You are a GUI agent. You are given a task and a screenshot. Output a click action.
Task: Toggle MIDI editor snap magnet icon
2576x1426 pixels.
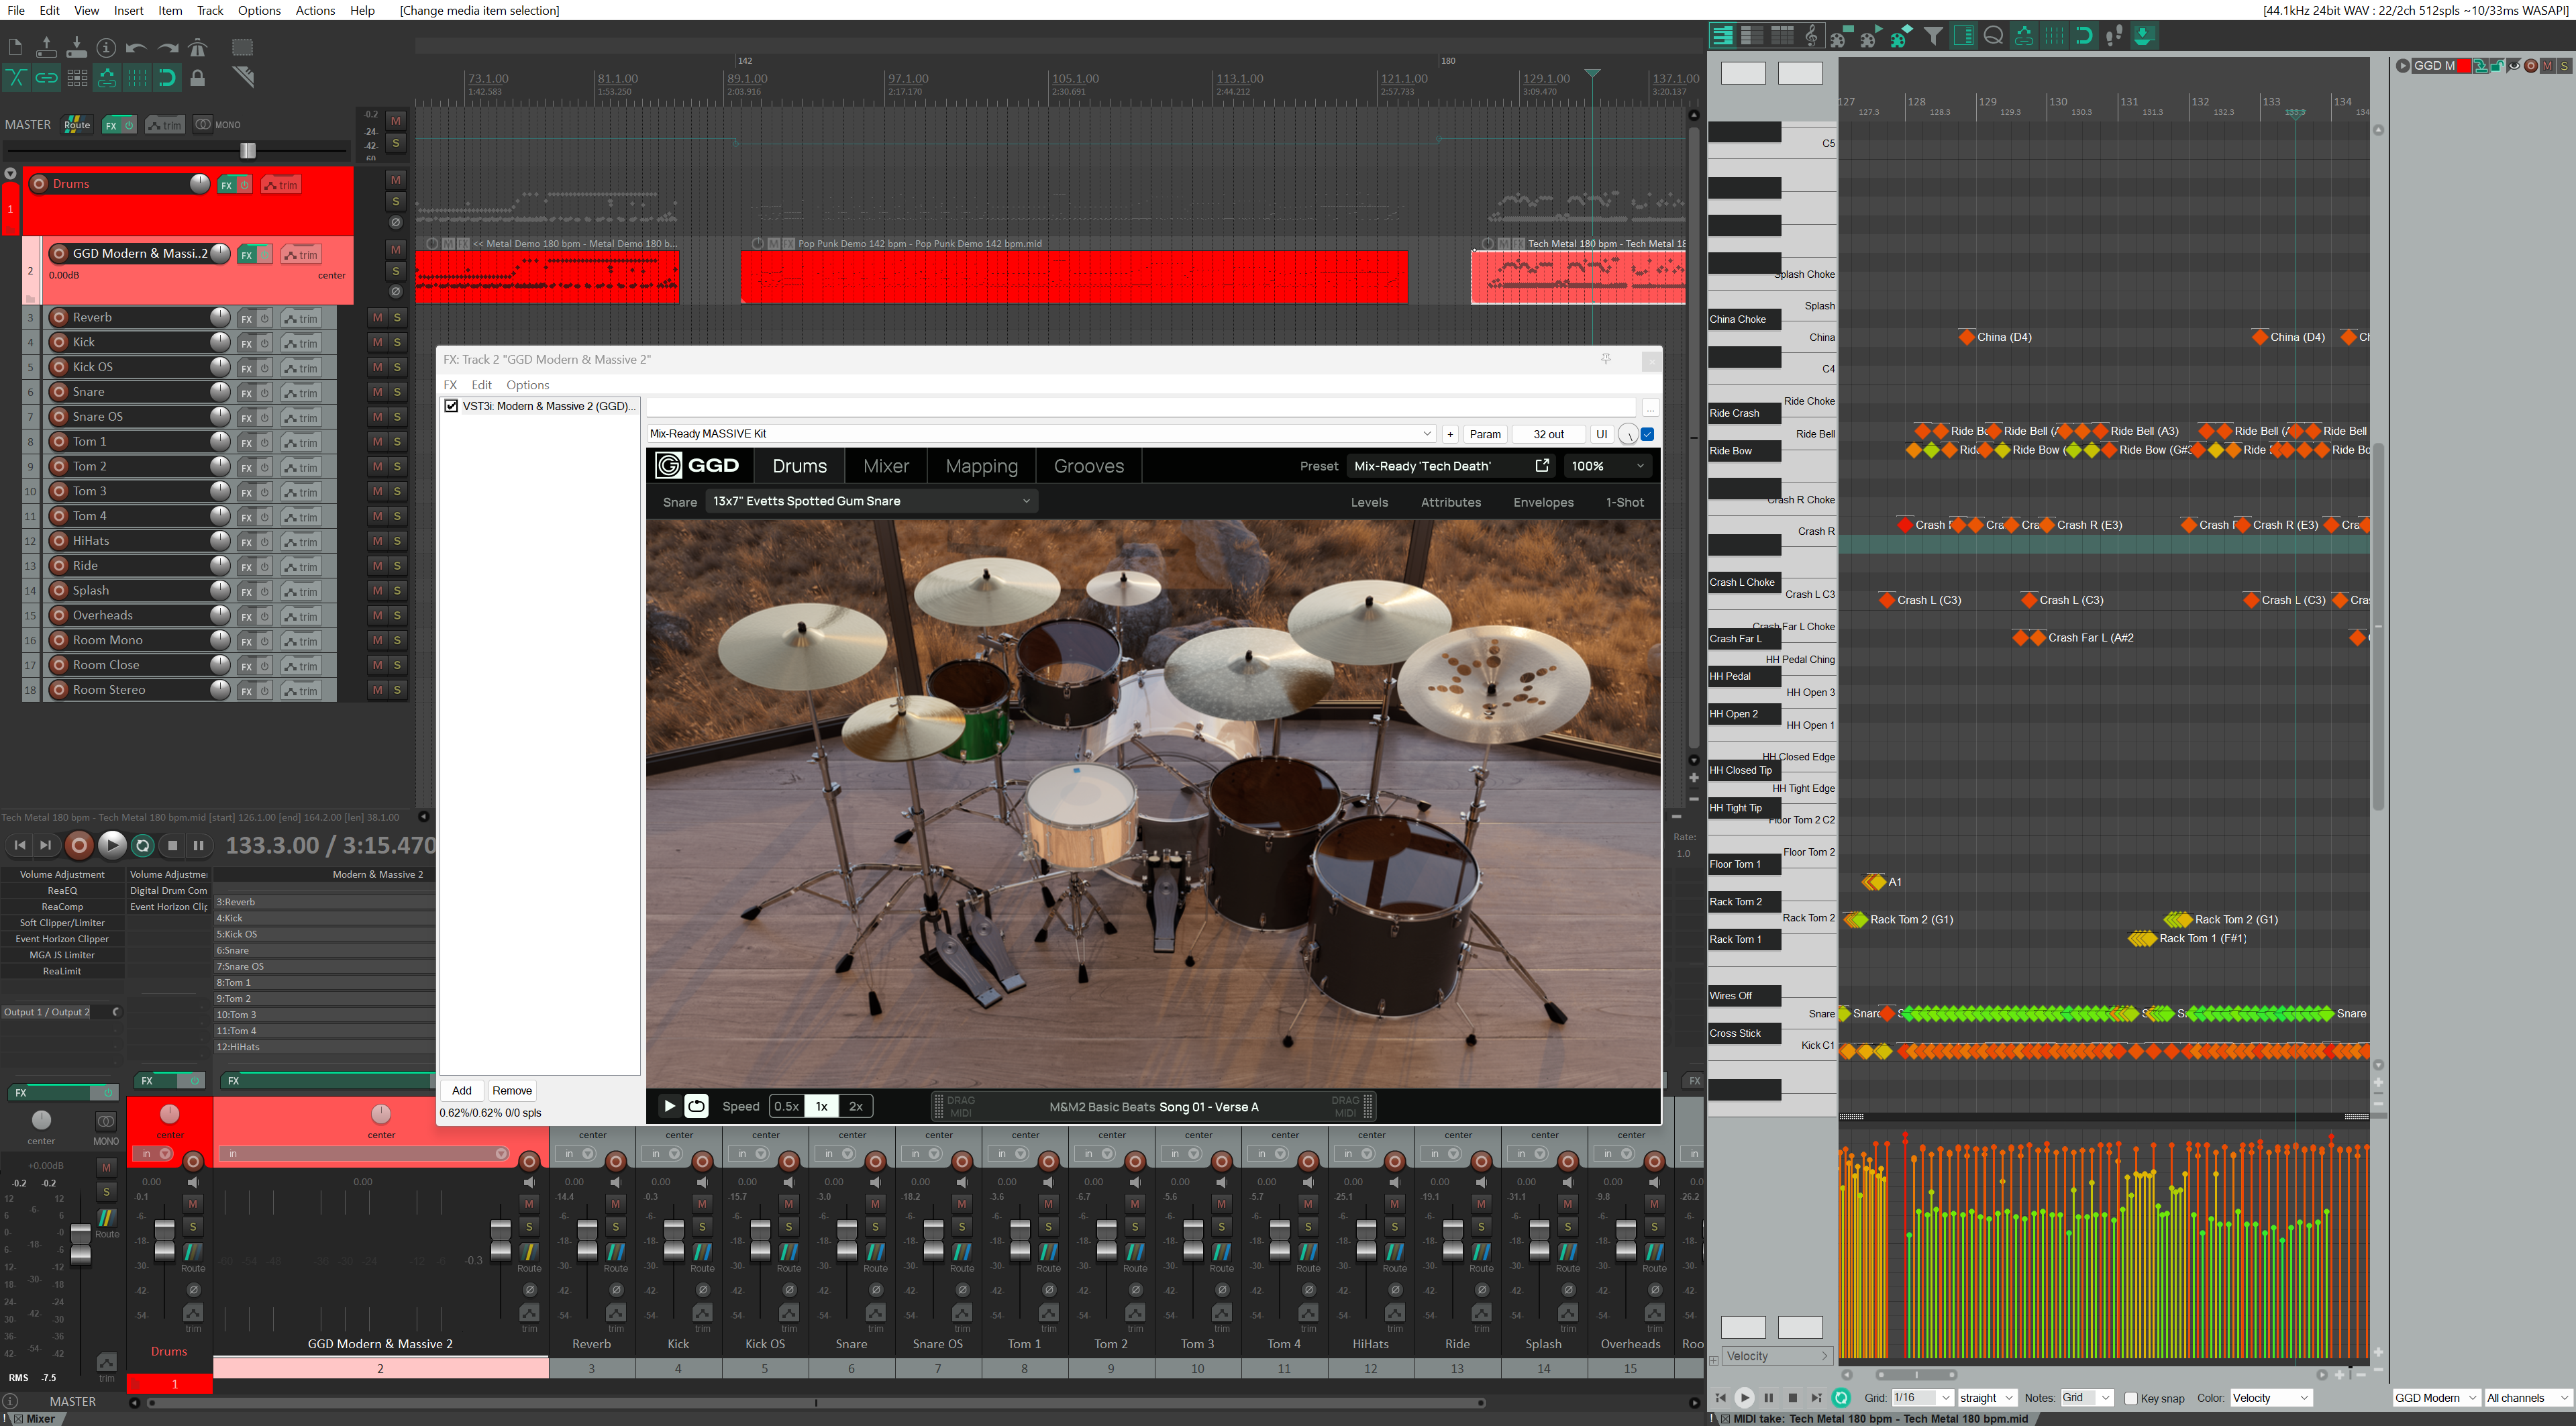(2084, 36)
